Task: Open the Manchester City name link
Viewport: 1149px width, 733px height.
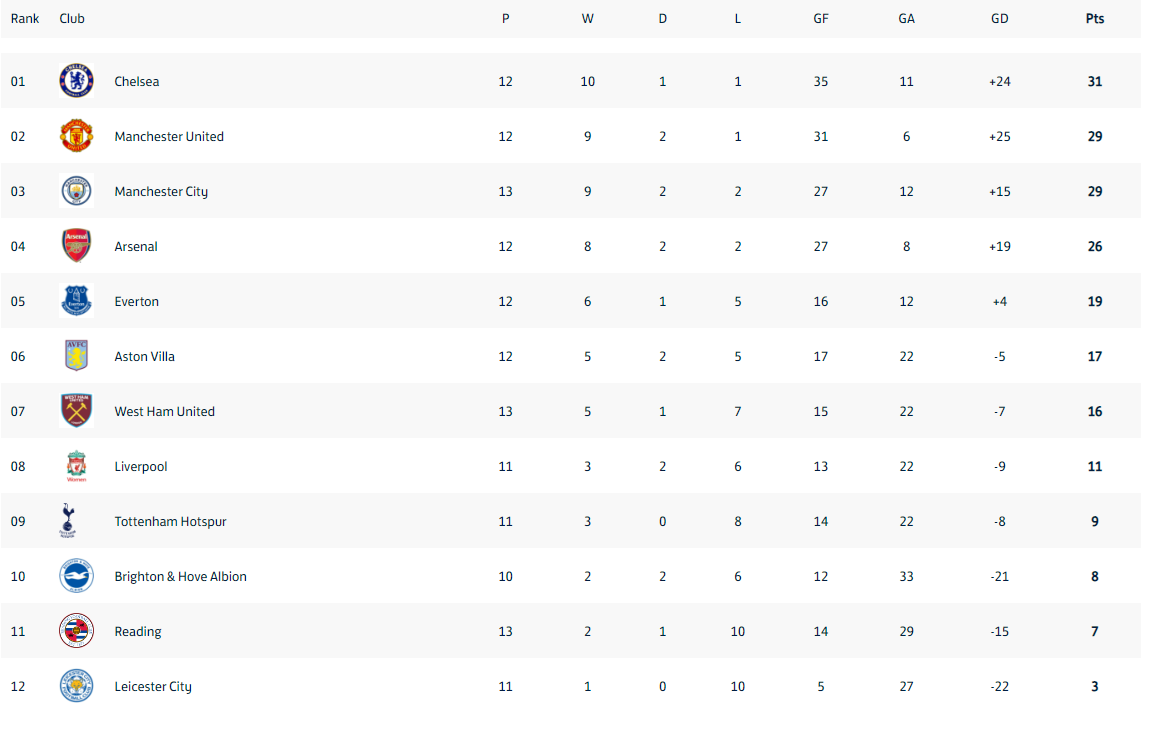Action: pyautogui.click(x=161, y=191)
